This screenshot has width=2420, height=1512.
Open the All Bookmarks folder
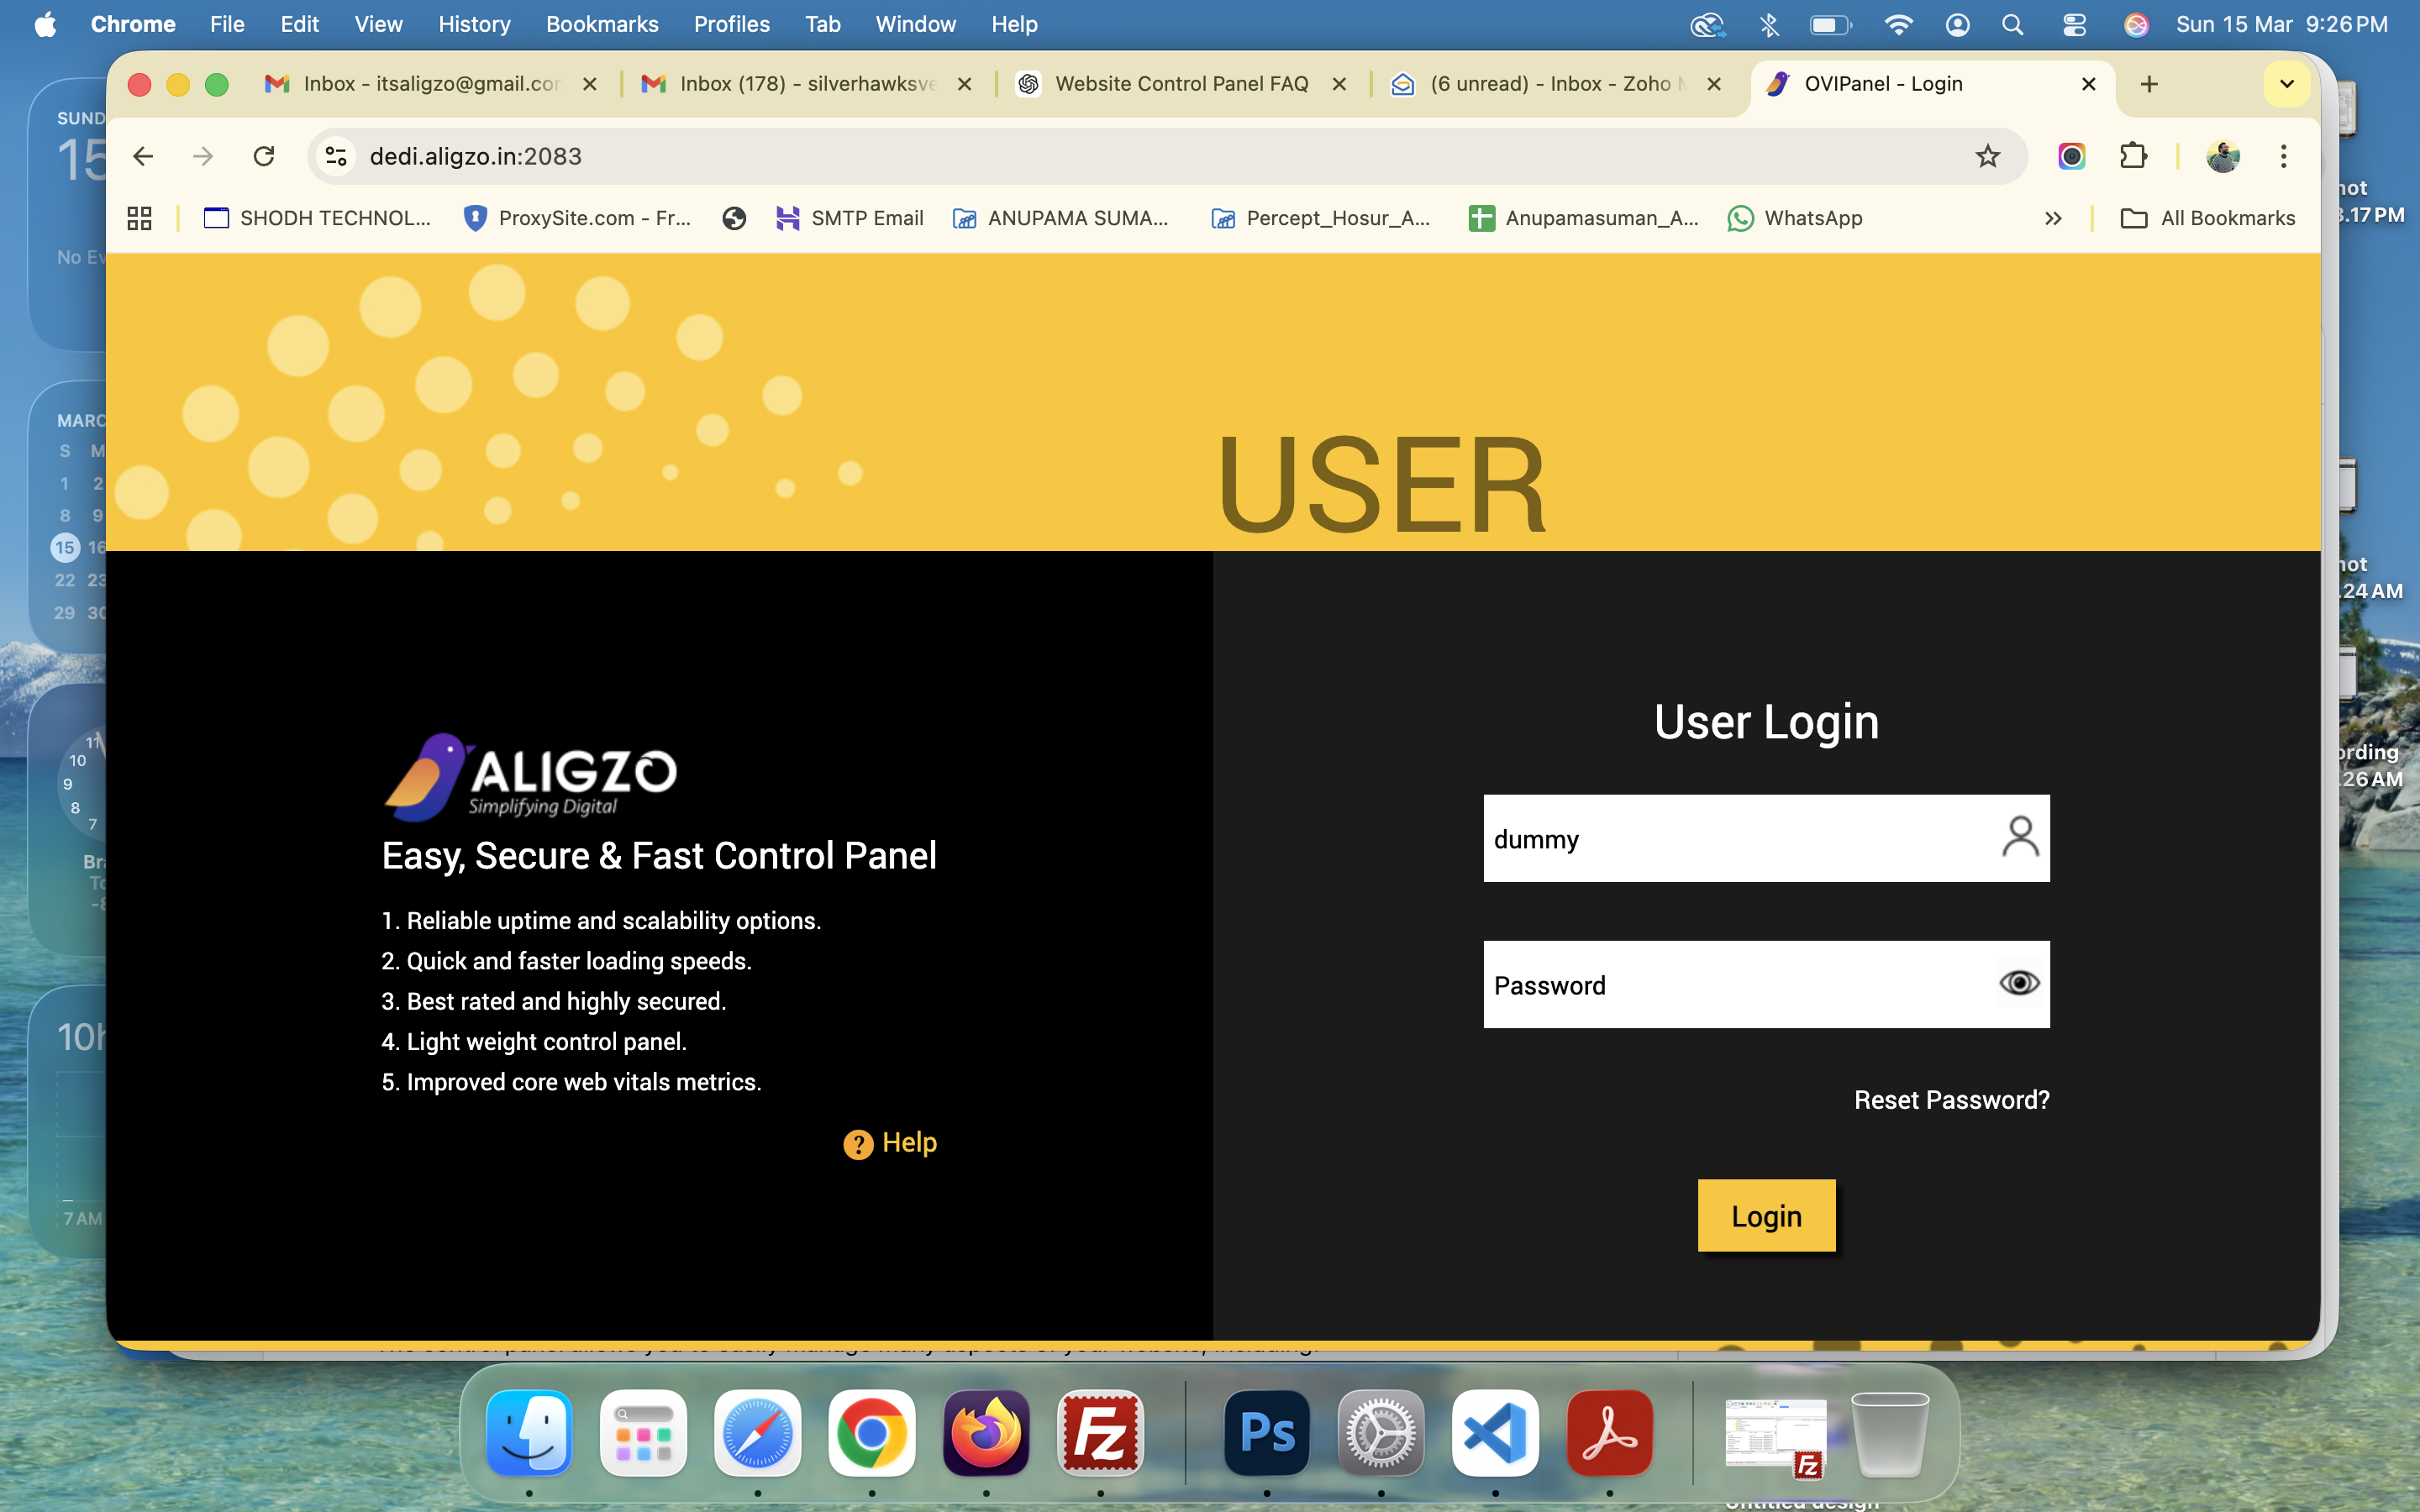2207,218
